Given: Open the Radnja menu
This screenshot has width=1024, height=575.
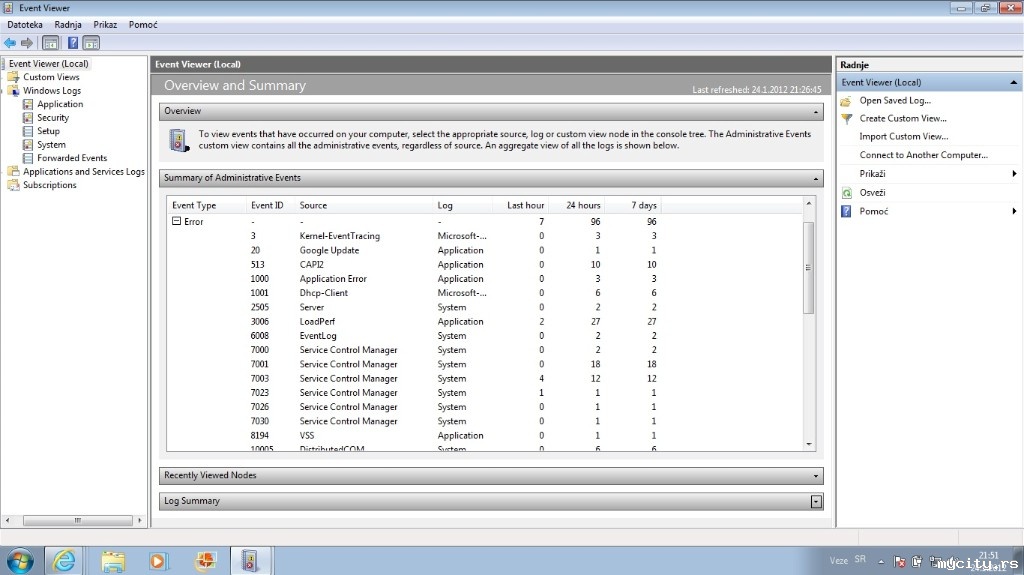Looking at the screenshot, I should tap(68, 25).
